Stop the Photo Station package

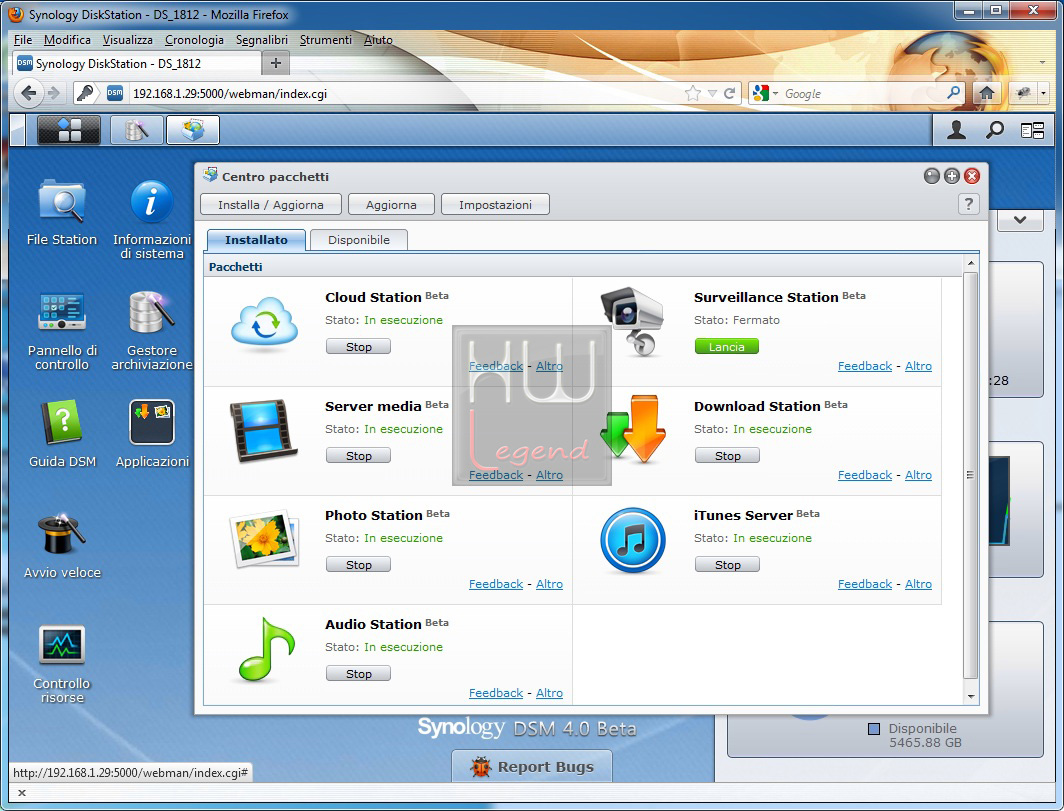358,565
